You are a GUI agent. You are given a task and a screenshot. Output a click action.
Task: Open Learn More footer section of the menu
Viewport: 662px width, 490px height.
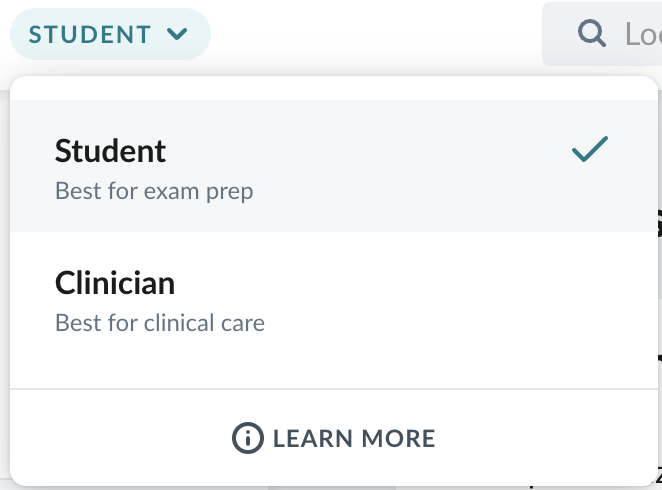[x=334, y=438]
